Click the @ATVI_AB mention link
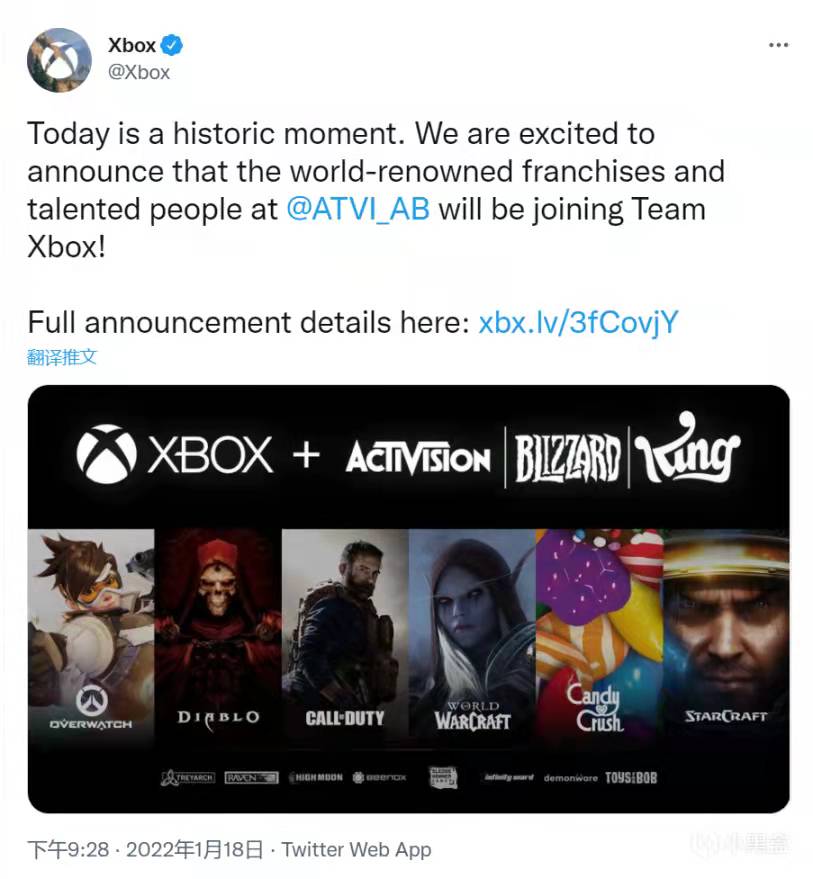Viewport: 813px width, 879px height. 358,210
